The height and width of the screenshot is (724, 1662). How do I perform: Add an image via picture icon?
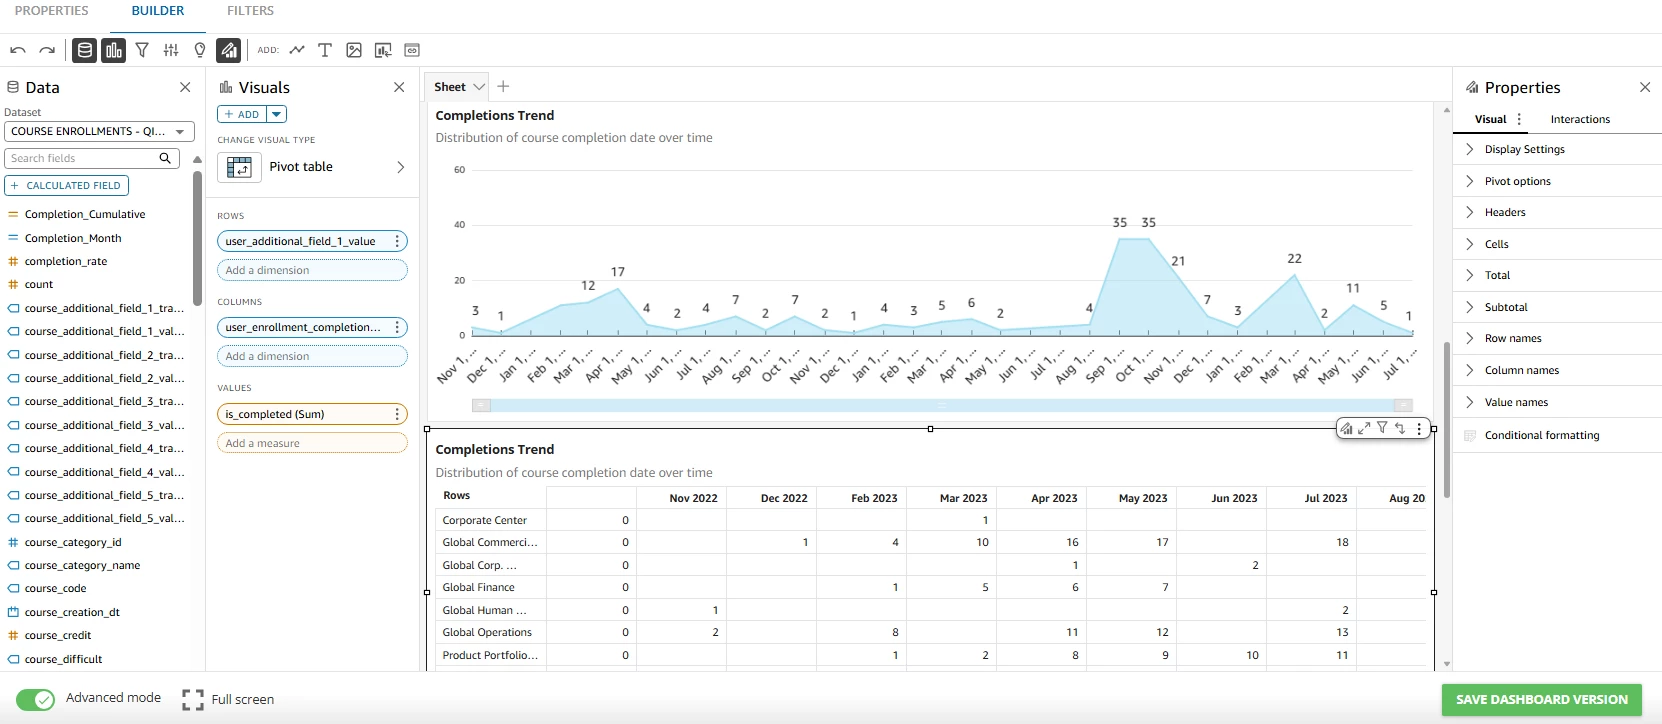point(354,50)
